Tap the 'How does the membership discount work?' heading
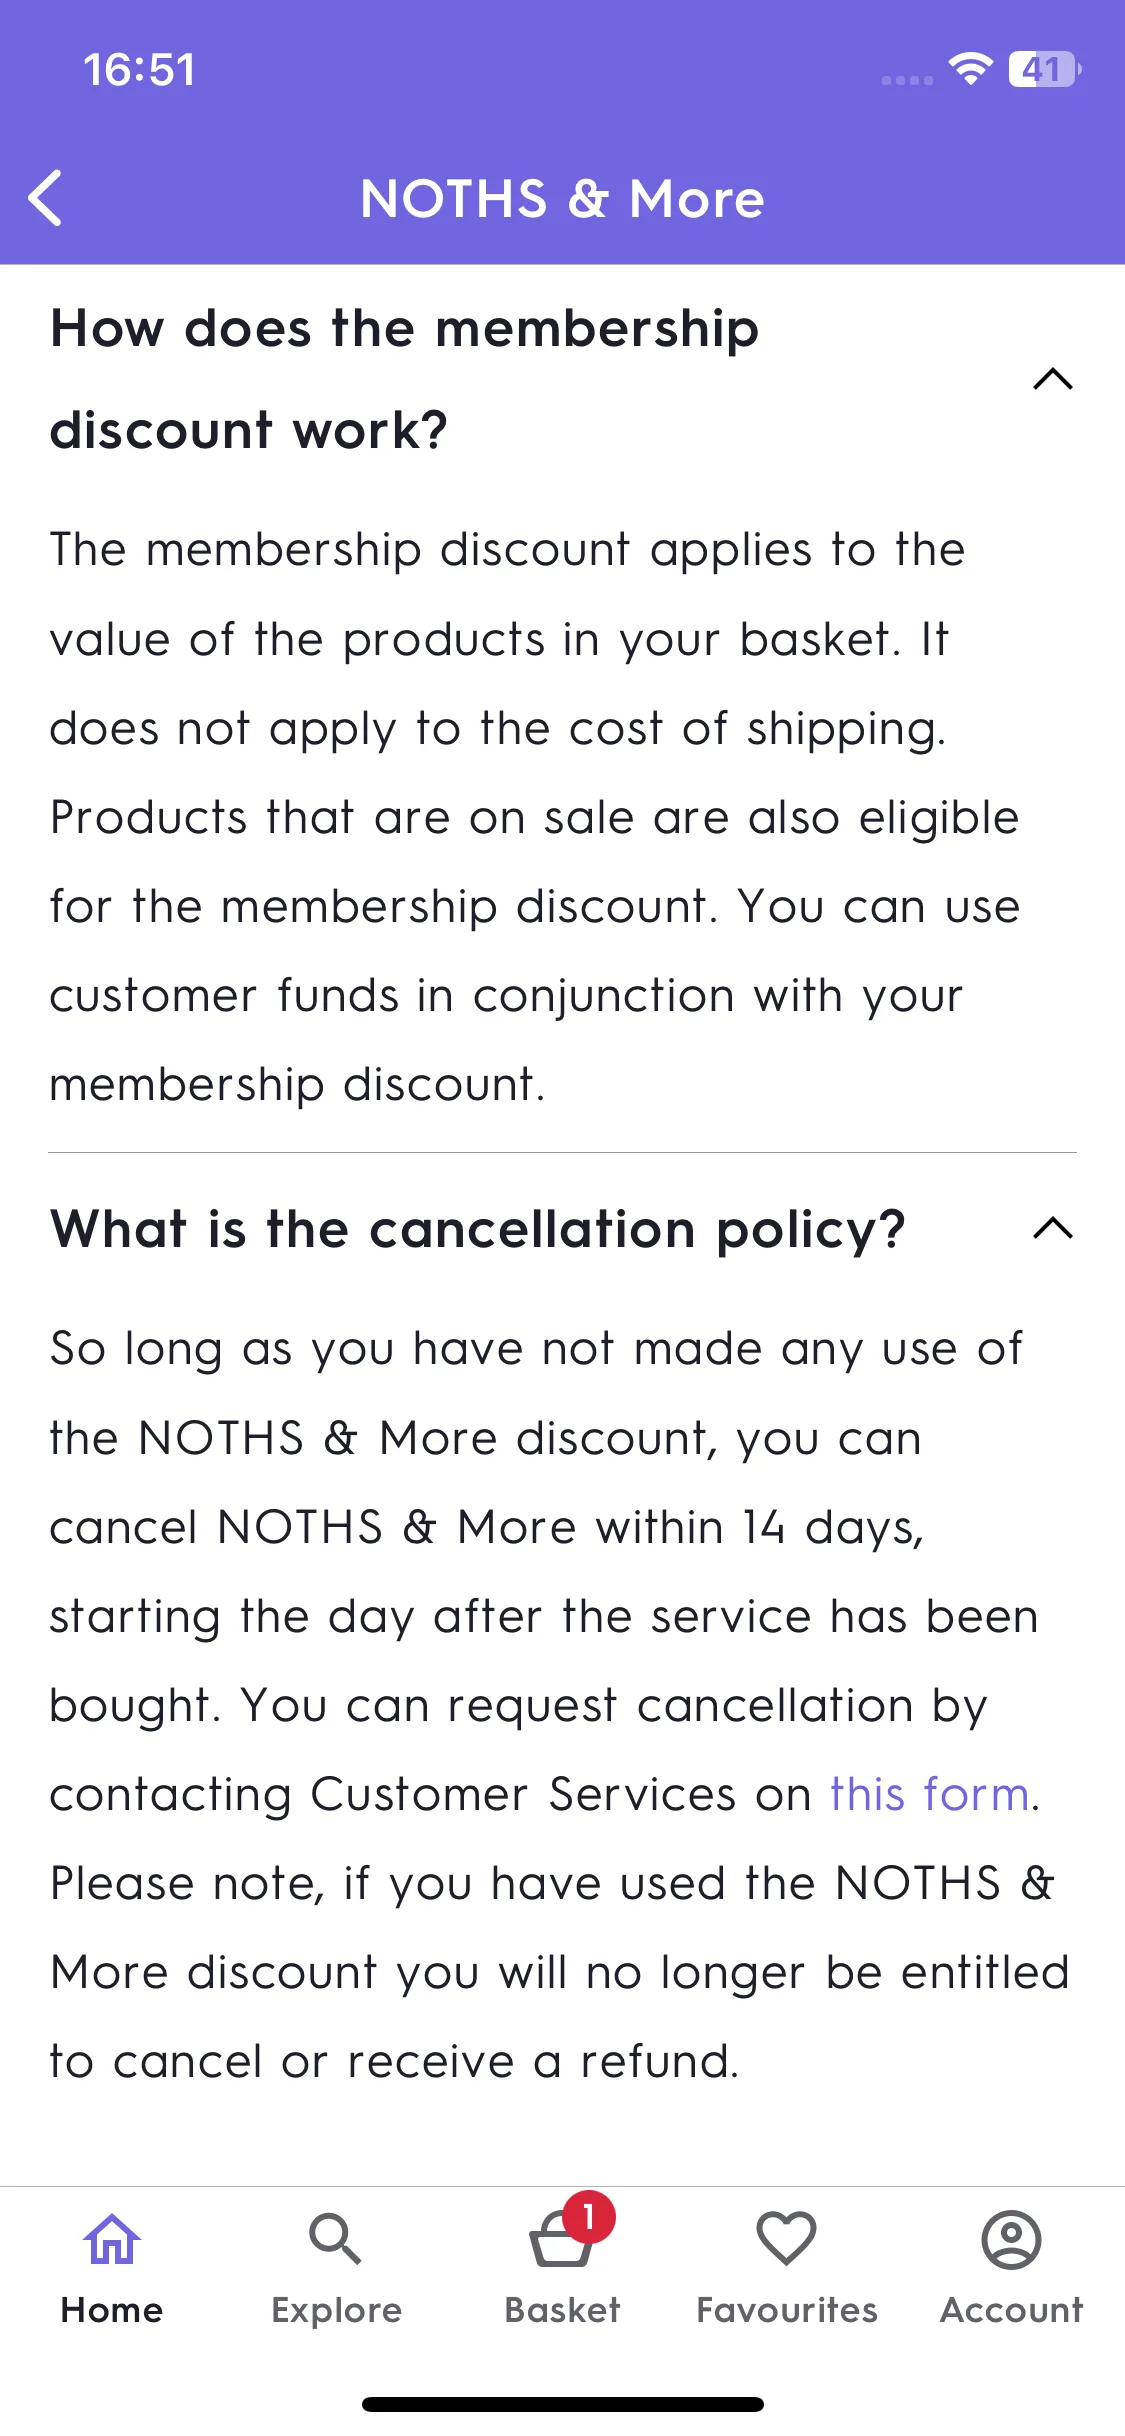 click(x=405, y=379)
